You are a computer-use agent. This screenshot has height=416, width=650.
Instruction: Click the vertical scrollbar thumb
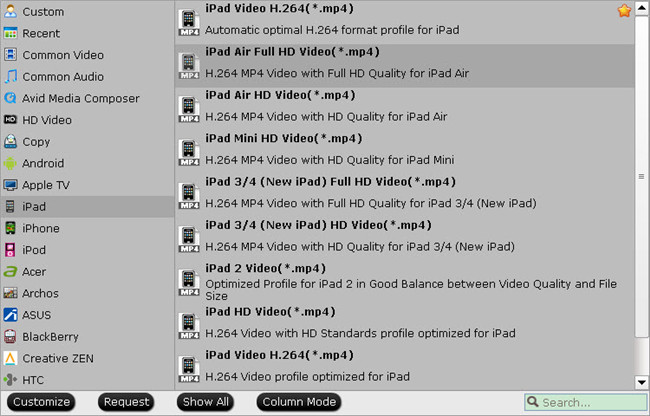641,177
